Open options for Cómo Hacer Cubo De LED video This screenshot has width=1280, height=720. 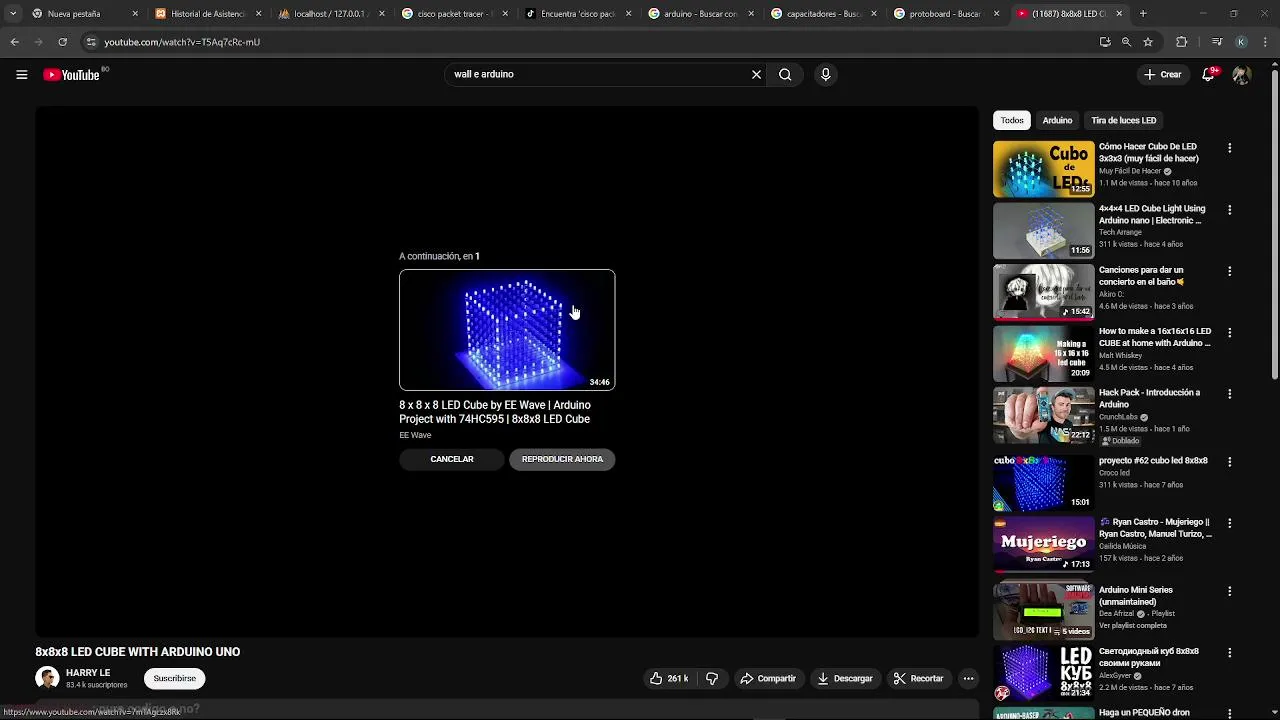click(x=1229, y=148)
